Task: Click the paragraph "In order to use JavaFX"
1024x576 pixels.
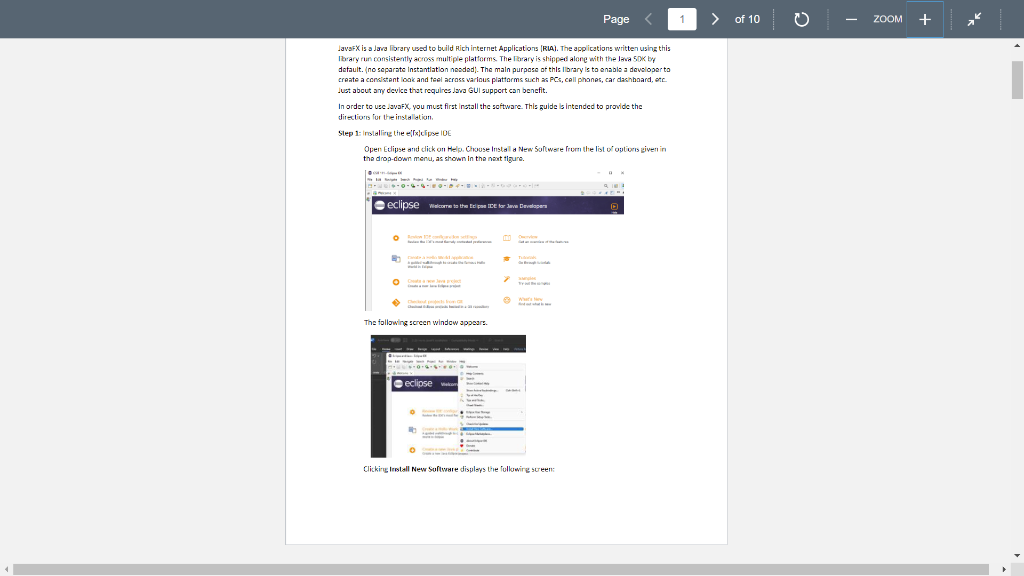Action: click(x=490, y=112)
